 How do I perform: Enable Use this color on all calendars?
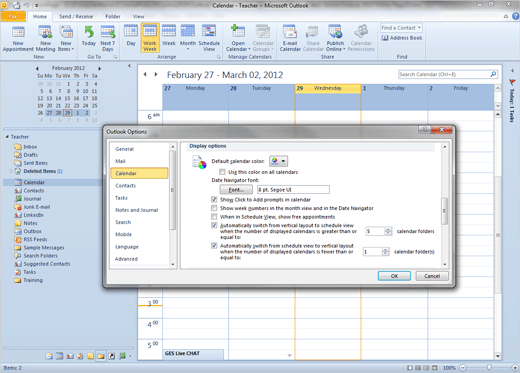222,172
